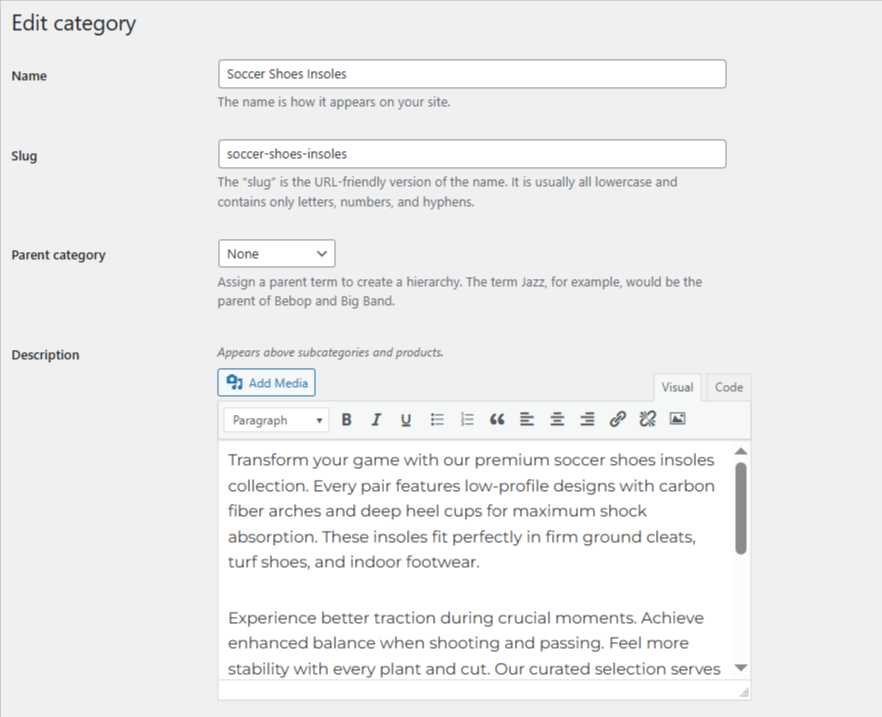The height and width of the screenshot is (717, 882).
Task: Open the Paragraph format dropdown
Action: (x=275, y=419)
